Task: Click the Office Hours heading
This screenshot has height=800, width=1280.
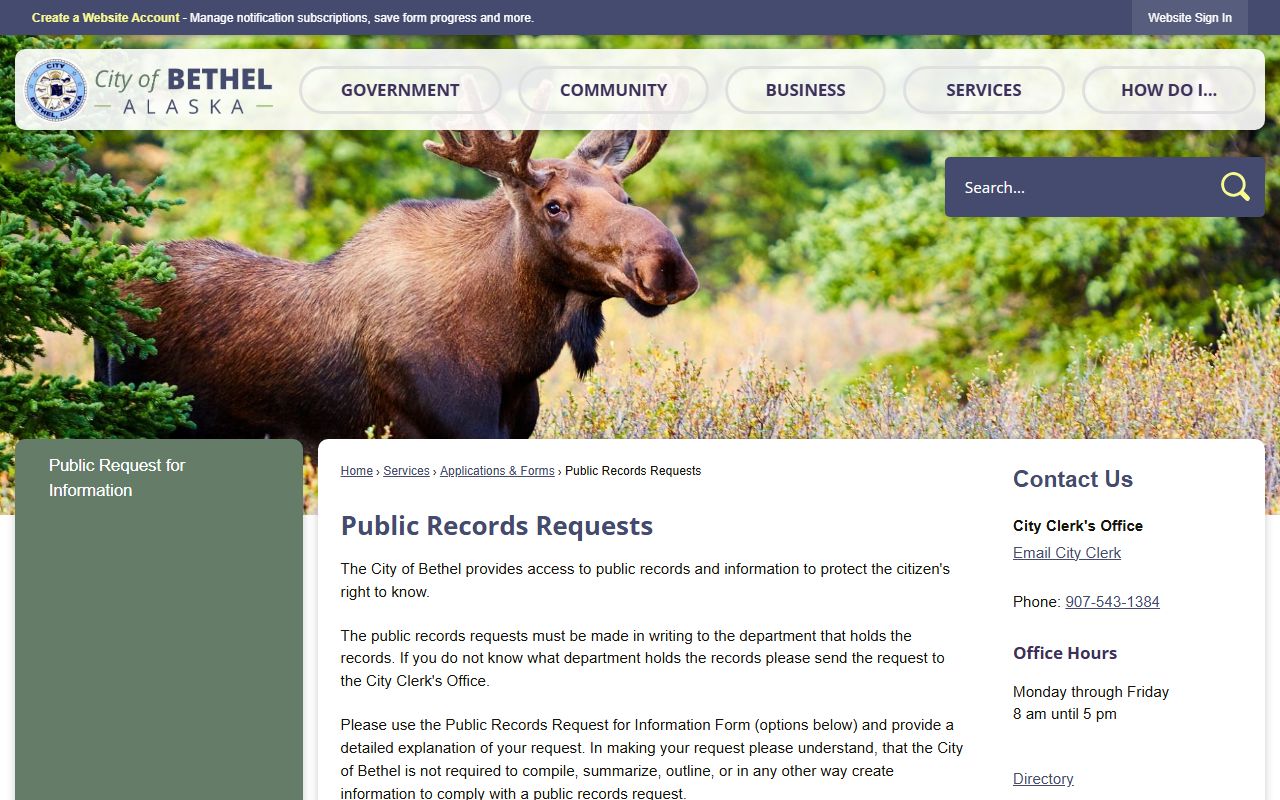Action: click(1065, 653)
